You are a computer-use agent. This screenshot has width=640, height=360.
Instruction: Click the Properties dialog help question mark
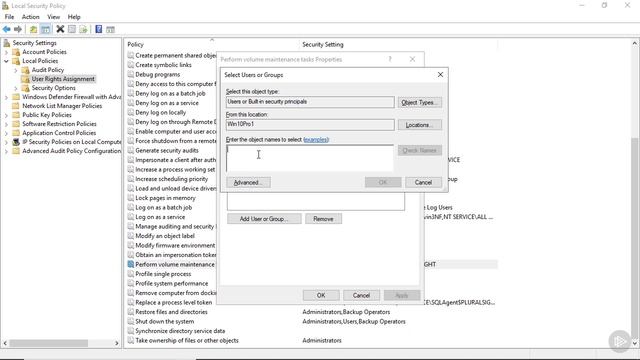390,59
